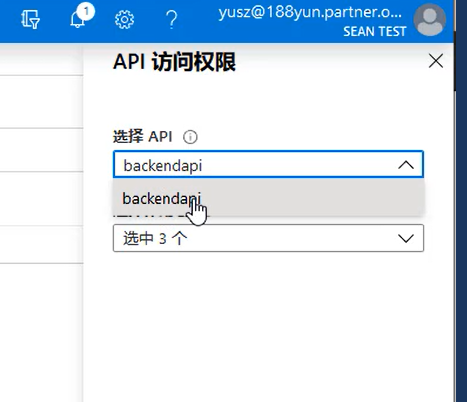The width and height of the screenshot is (467, 402).
Task: Open the help question mark menu
Action: pyautogui.click(x=171, y=20)
